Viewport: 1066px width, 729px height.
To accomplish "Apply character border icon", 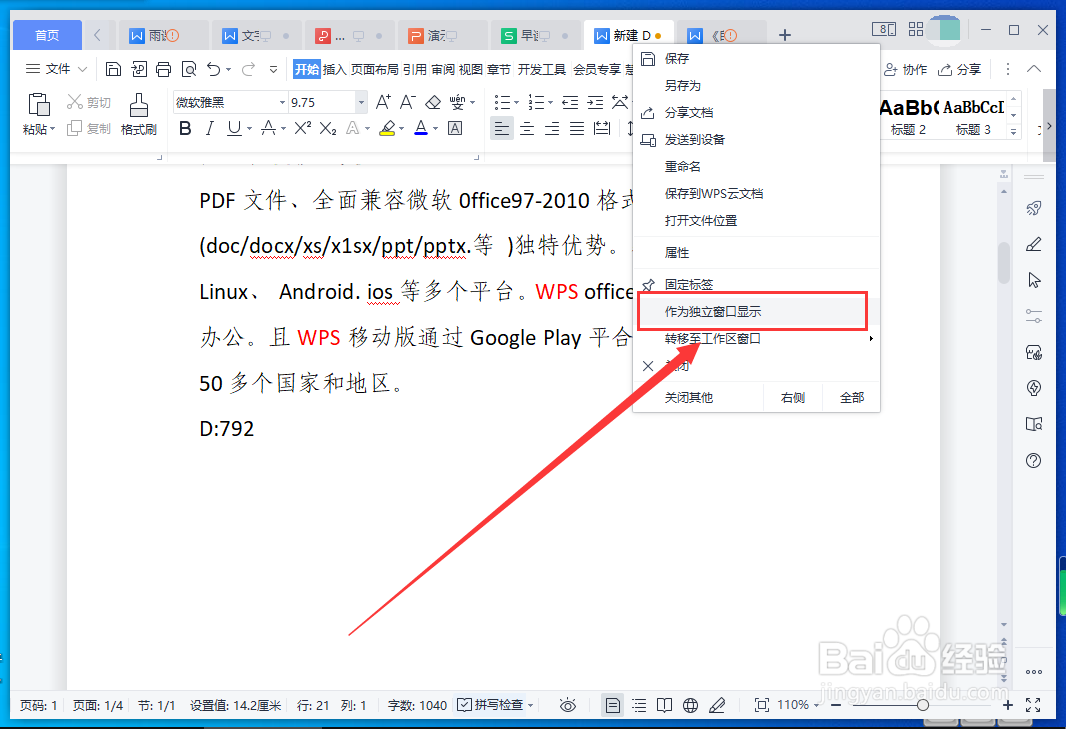I will point(455,128).
